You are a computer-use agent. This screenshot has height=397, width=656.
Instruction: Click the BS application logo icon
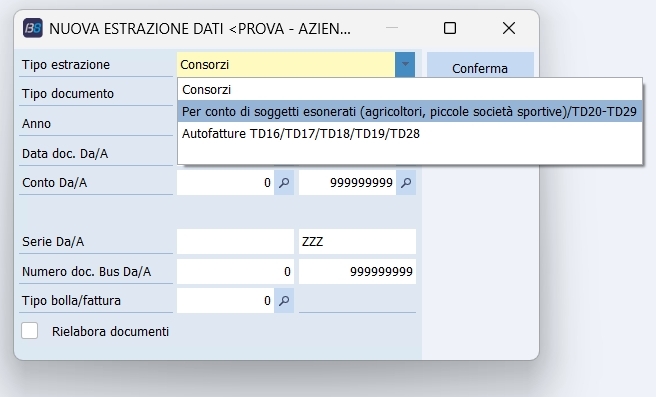33,28
